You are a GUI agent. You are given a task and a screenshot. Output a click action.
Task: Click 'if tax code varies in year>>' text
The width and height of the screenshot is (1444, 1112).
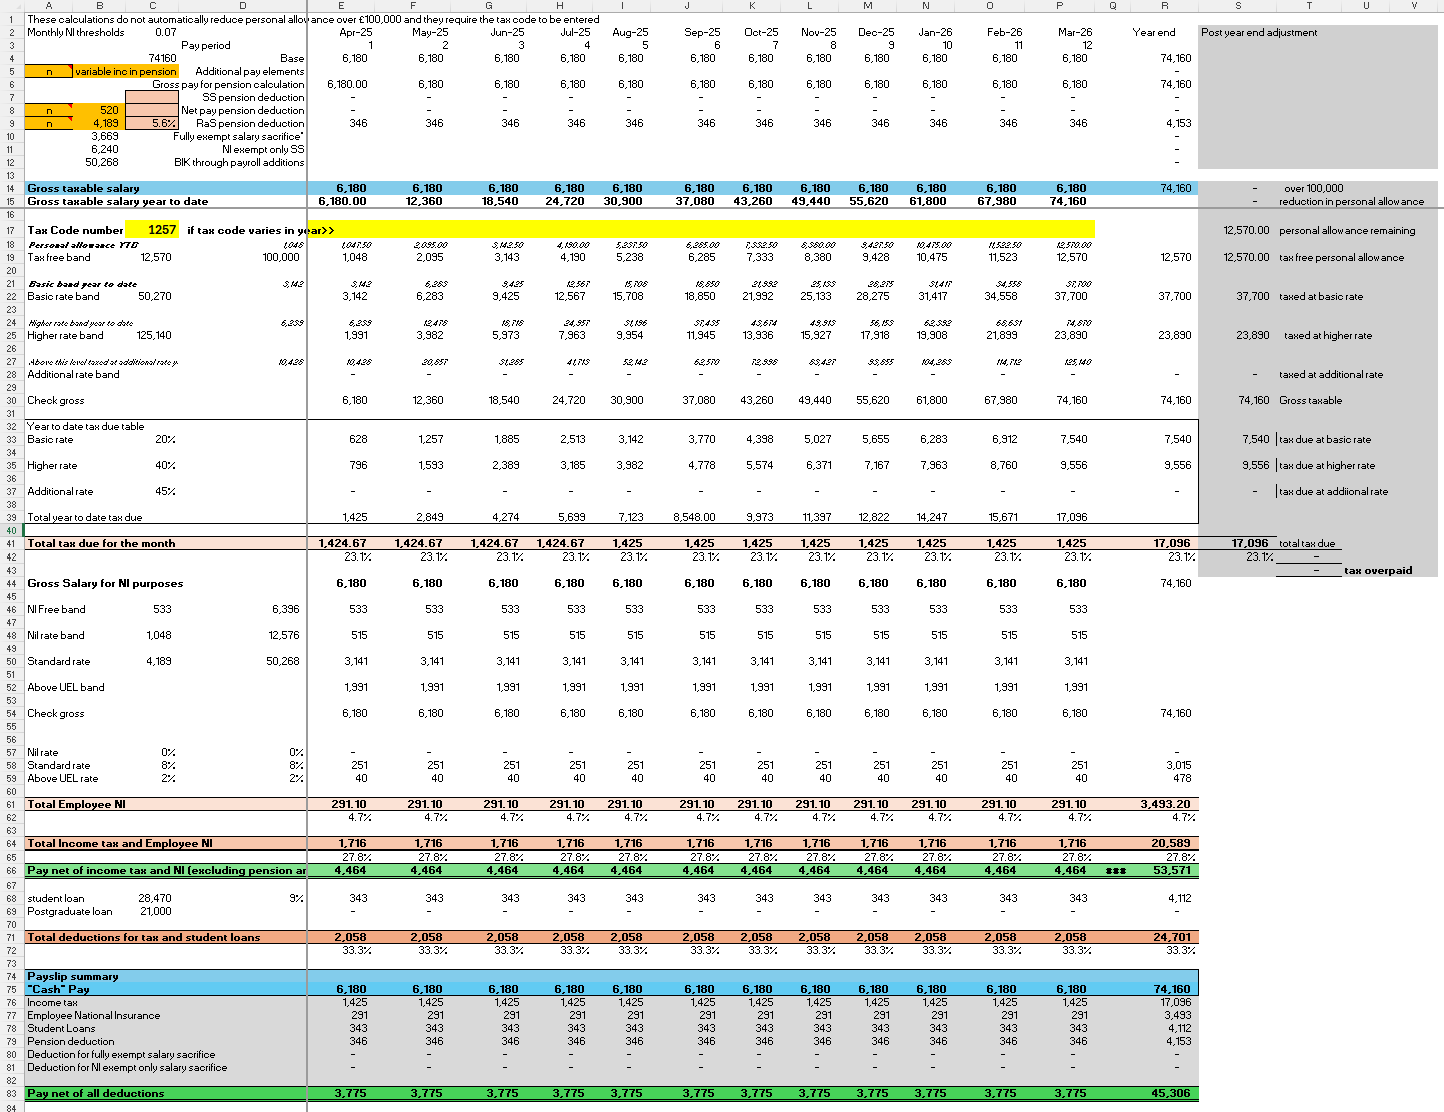[260, 230]
